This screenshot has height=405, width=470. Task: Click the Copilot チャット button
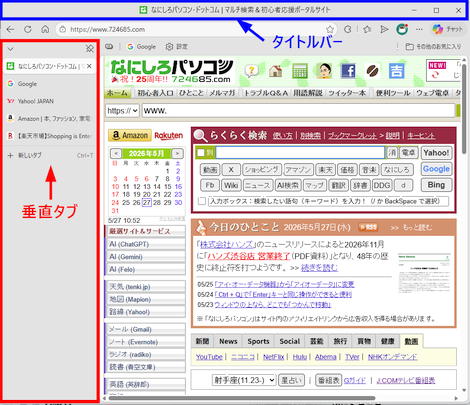448,29
